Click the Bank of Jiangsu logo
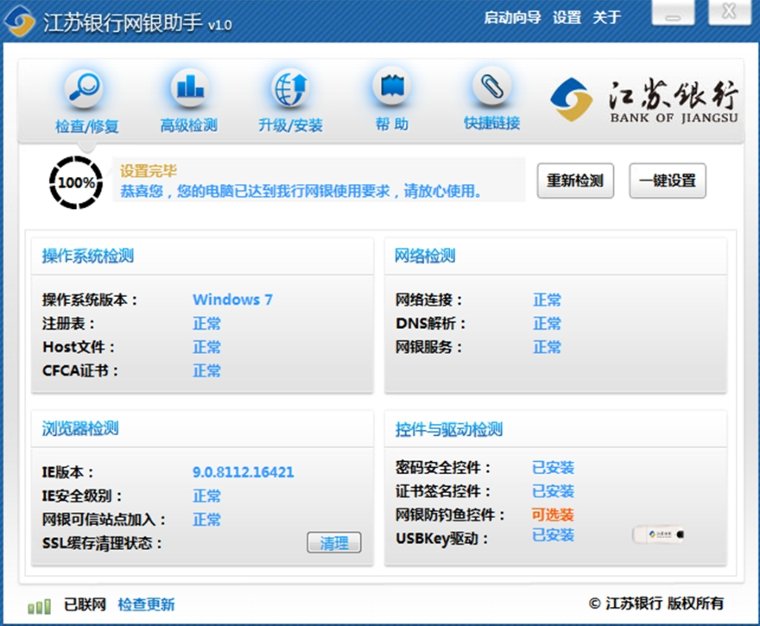The width and height of the screenshot is (760, 626). pos(644,100)
